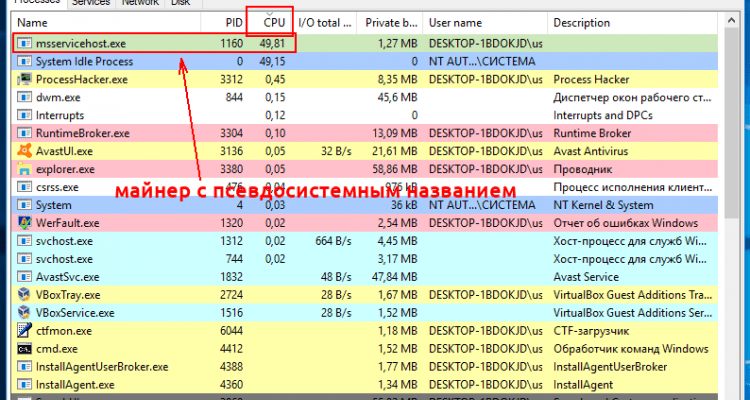Sort by the Name column header
Screen dimensions: 750x400
point(106,22)
